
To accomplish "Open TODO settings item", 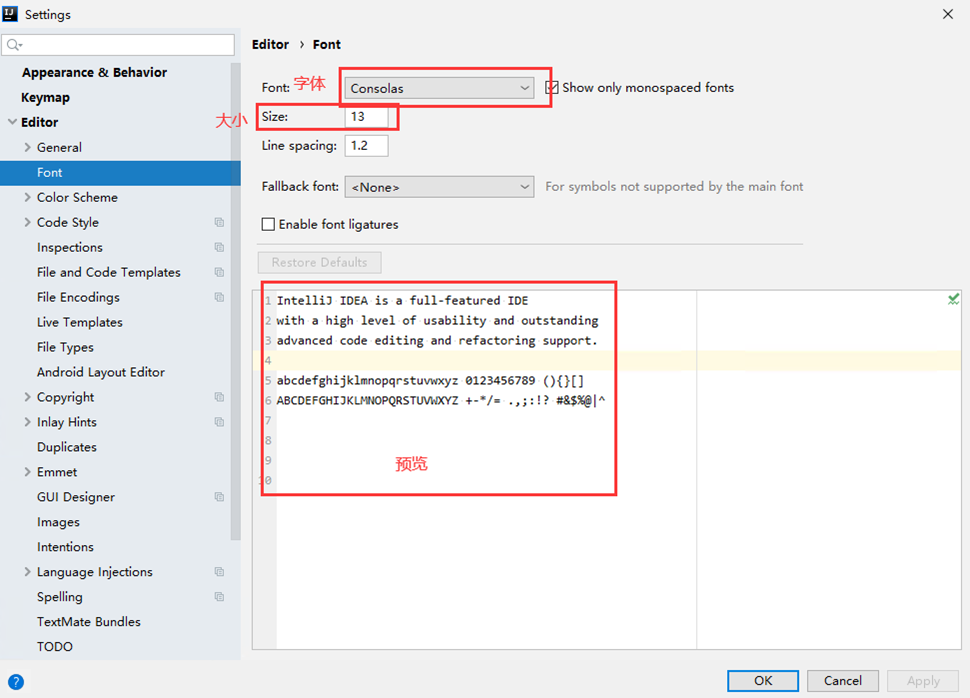I will click(x=54, y=647).
